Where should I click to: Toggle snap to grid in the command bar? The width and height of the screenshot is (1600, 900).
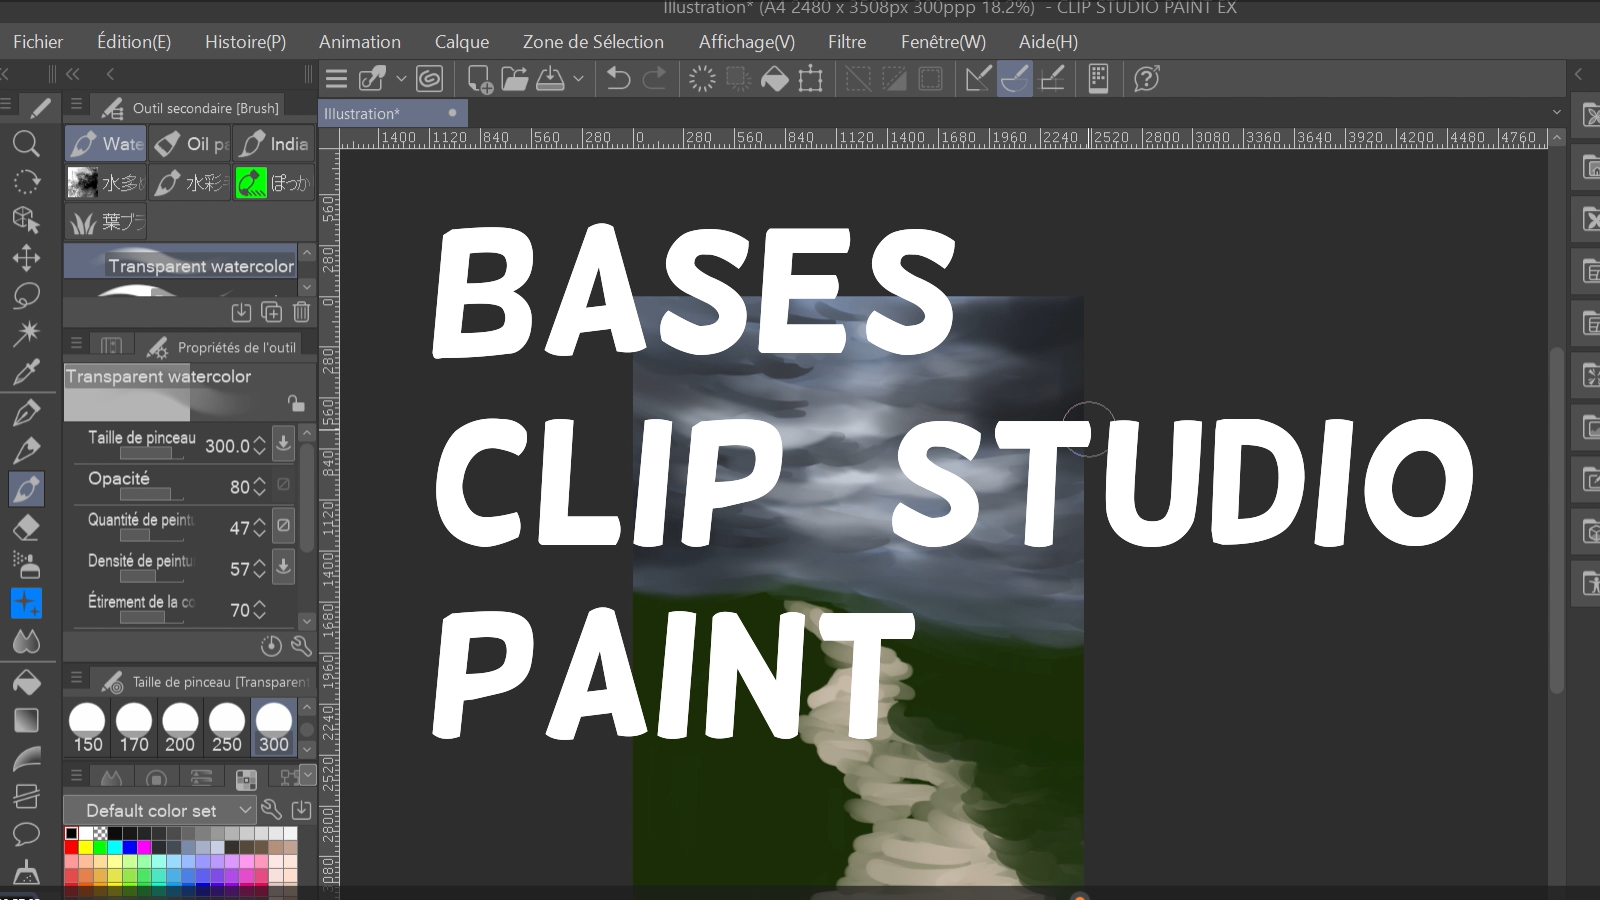(1052, 79)
